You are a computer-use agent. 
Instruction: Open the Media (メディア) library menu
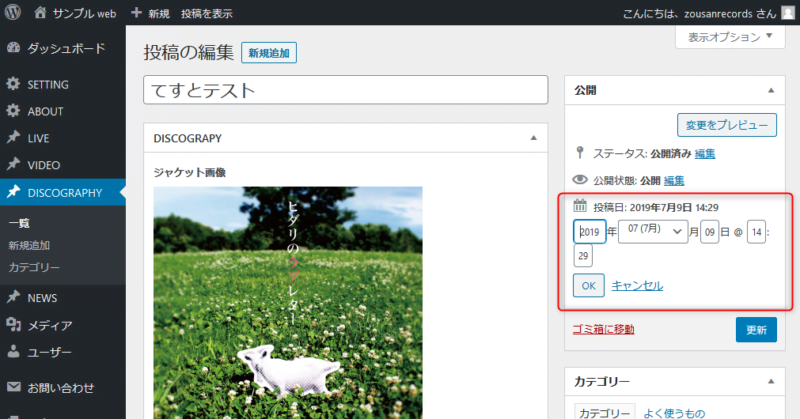(x=49, y=325)
